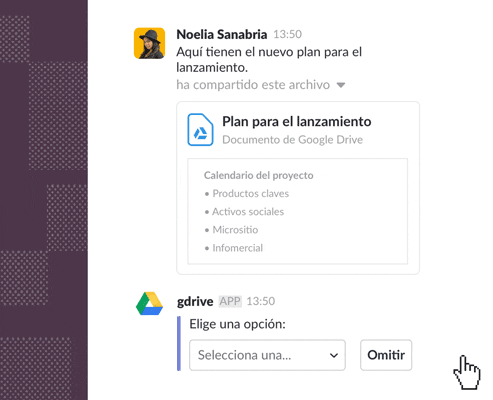Screen dimensions: 493x400
Task: Open the gdrive app avatar icon
Action: [149, 304]
